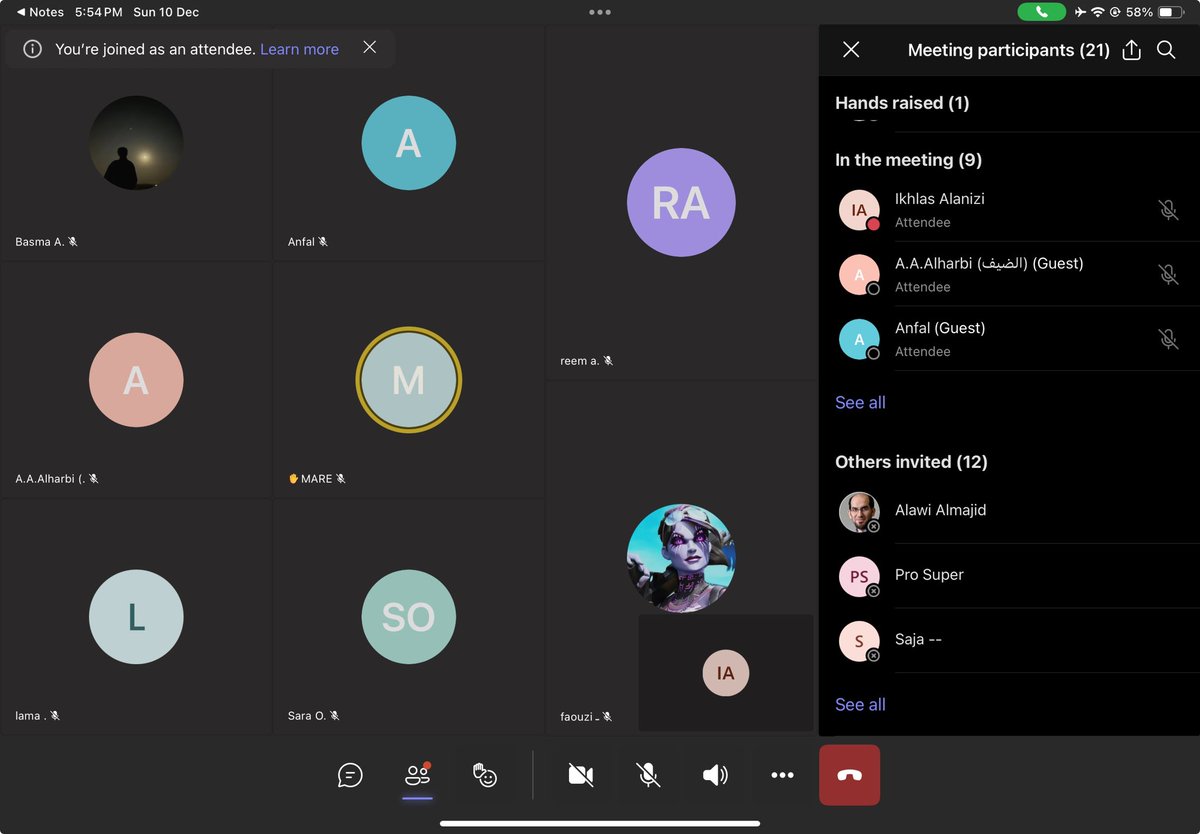
Task: Turn on the camera
Action: pos(581,775)
